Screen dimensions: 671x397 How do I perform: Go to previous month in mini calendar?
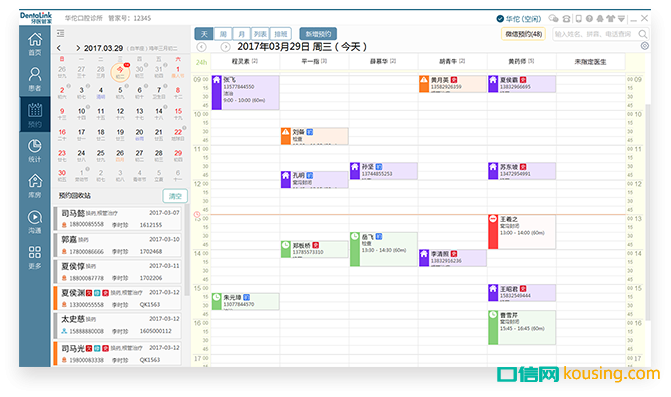pyautogui.click(x=59, y=48)
